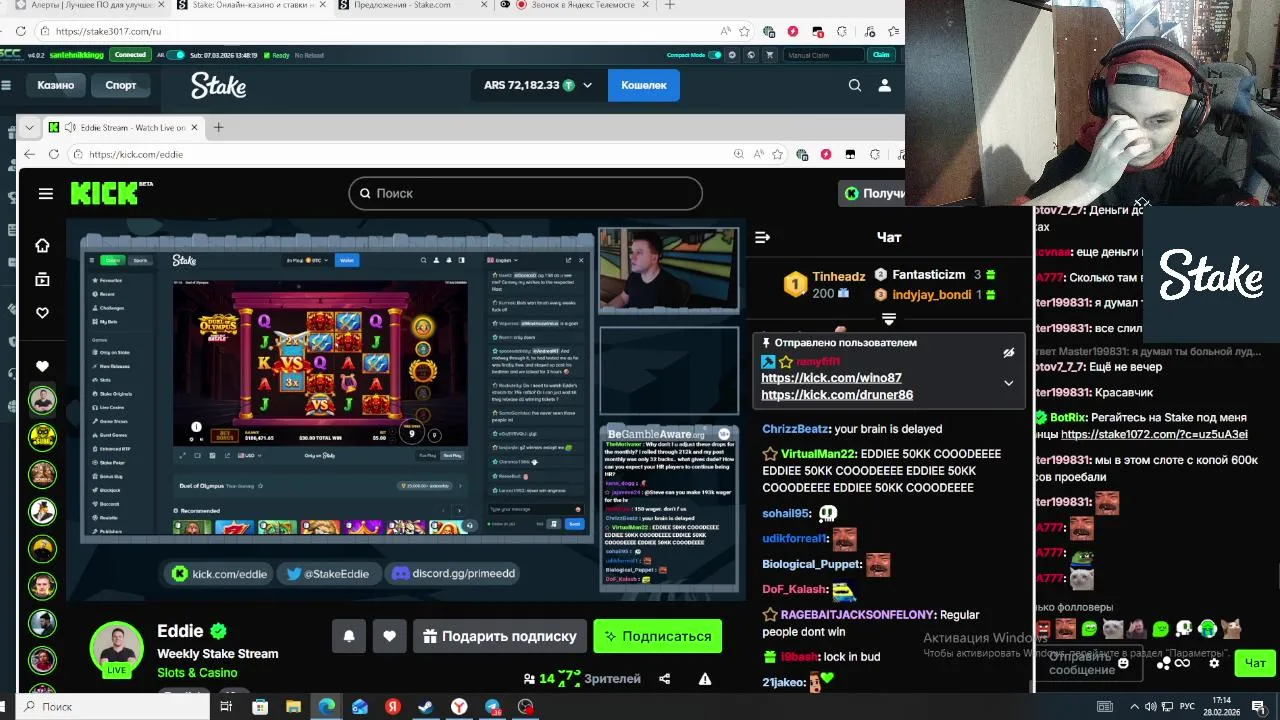The width and height of the screenshot is (1280, 720).
Task: Open File Explorer from the taskbar
Action: coord(293,707)
